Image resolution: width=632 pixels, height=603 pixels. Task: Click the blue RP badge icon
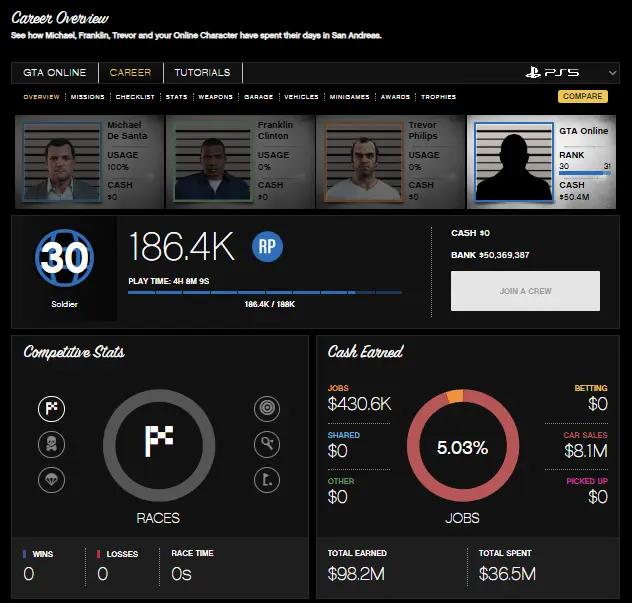pyautogui.click(x=265, y=245)
